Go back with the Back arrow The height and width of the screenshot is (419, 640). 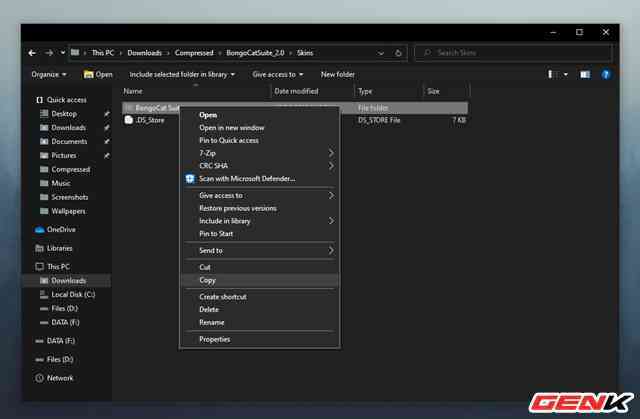coord(32,53)
